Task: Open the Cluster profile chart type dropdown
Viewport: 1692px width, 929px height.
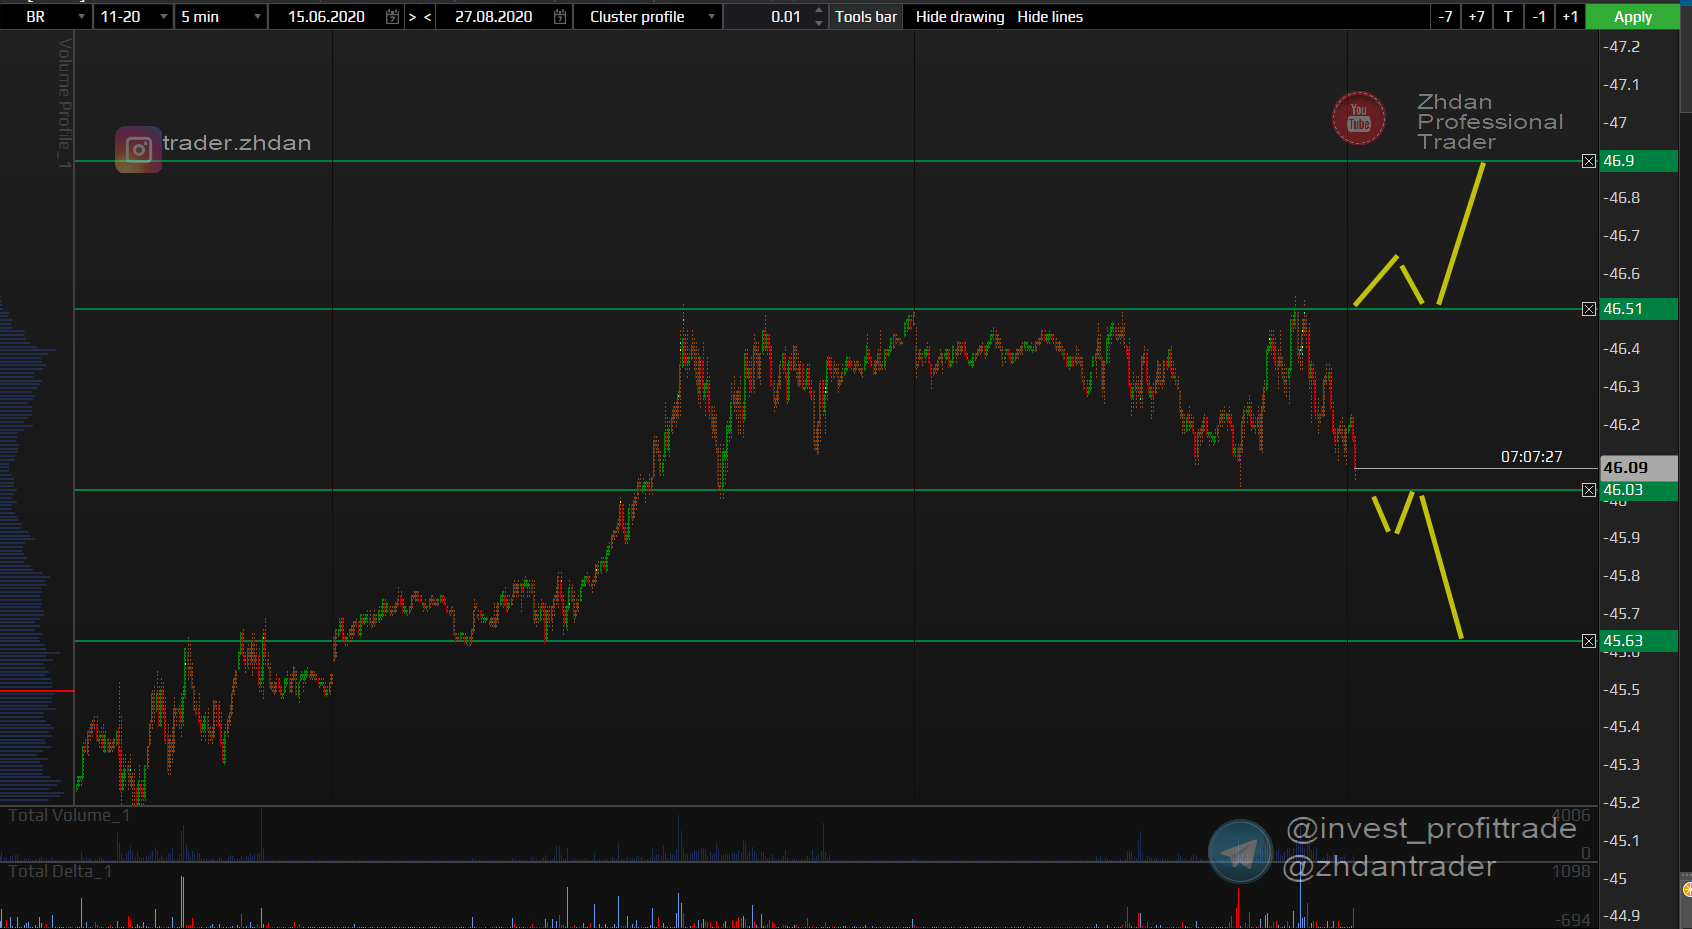Action: pyautogui.click(x=648, y=17)
